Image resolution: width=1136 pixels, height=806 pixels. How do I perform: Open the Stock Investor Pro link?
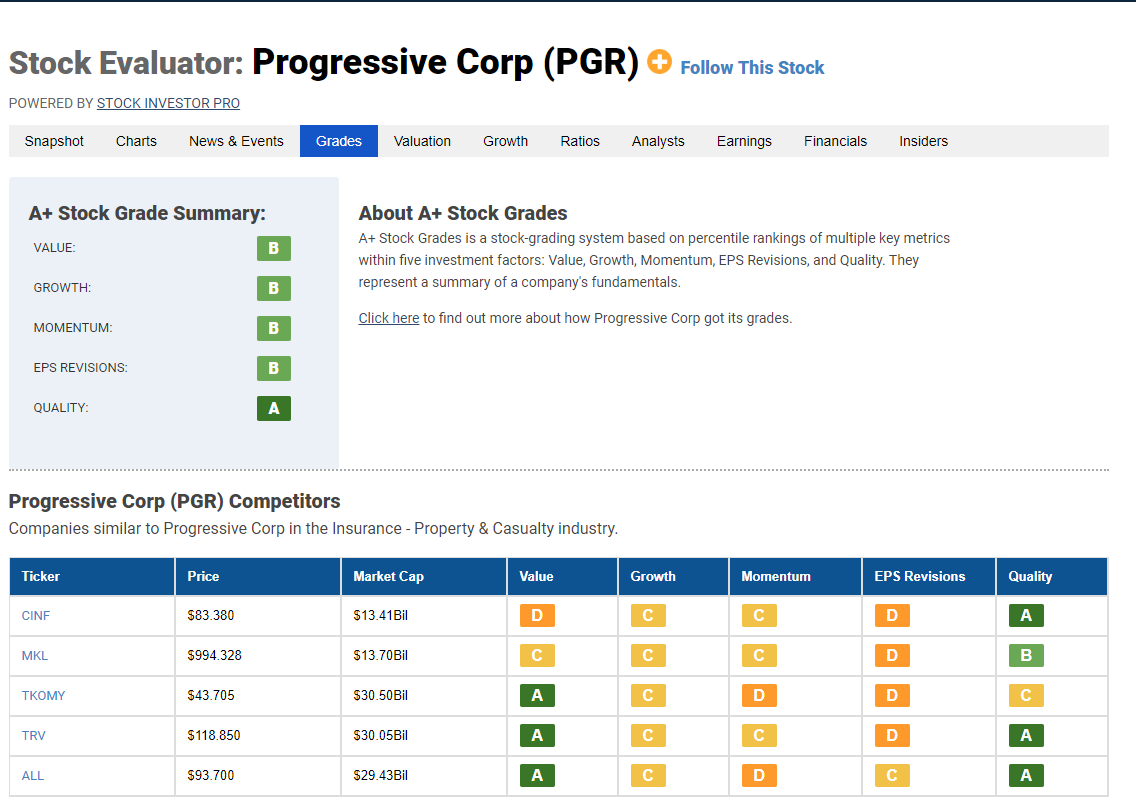tap(168, 104)
